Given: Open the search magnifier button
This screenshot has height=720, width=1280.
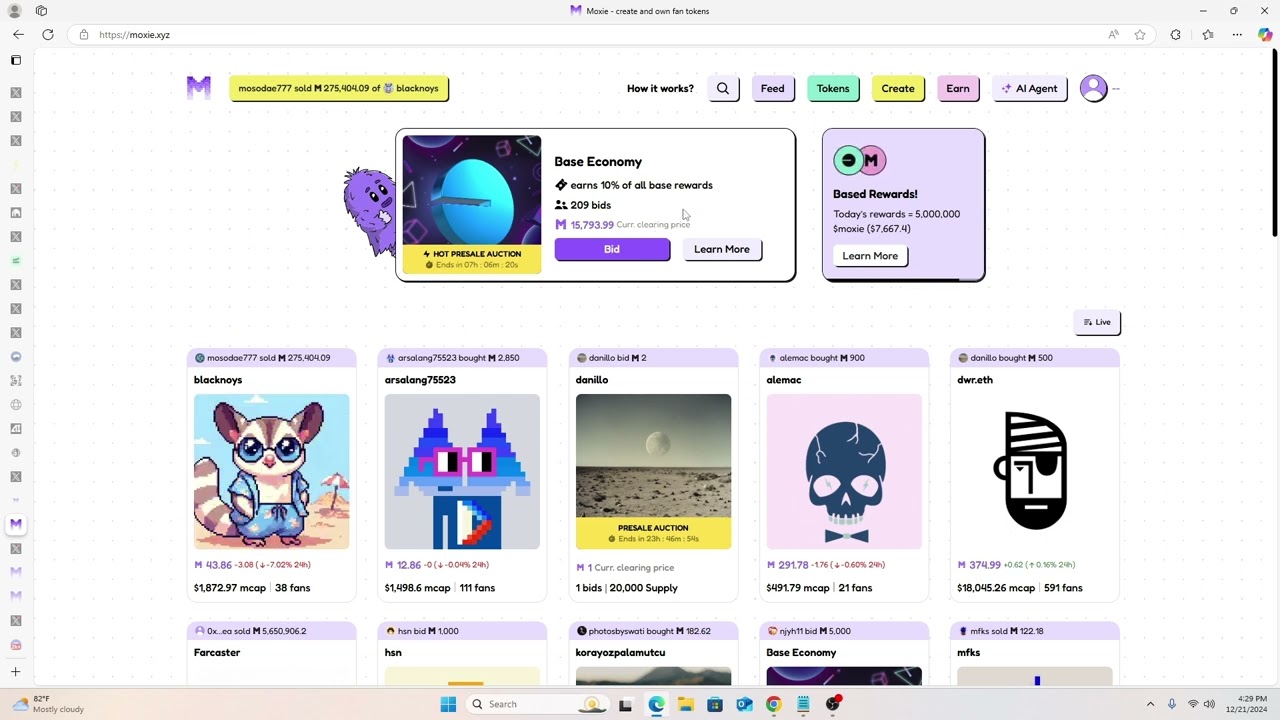Looking at the screenshot, I should click(723, 88).
